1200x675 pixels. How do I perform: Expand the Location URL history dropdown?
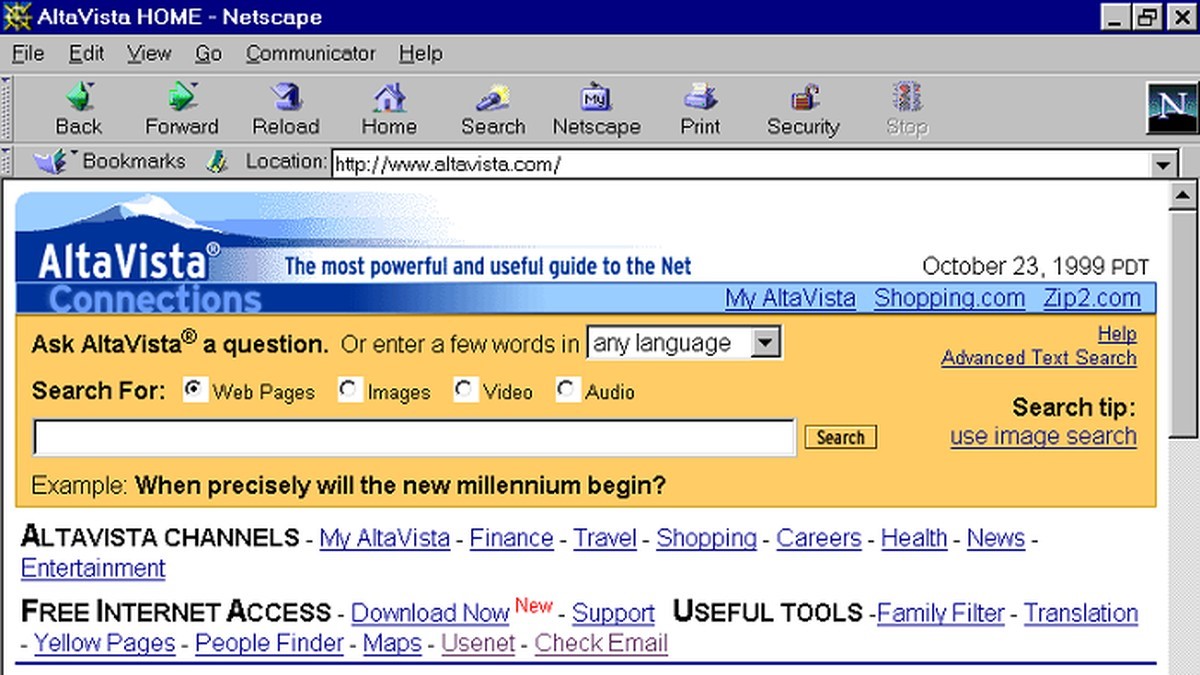click(x=1163, y=165)
